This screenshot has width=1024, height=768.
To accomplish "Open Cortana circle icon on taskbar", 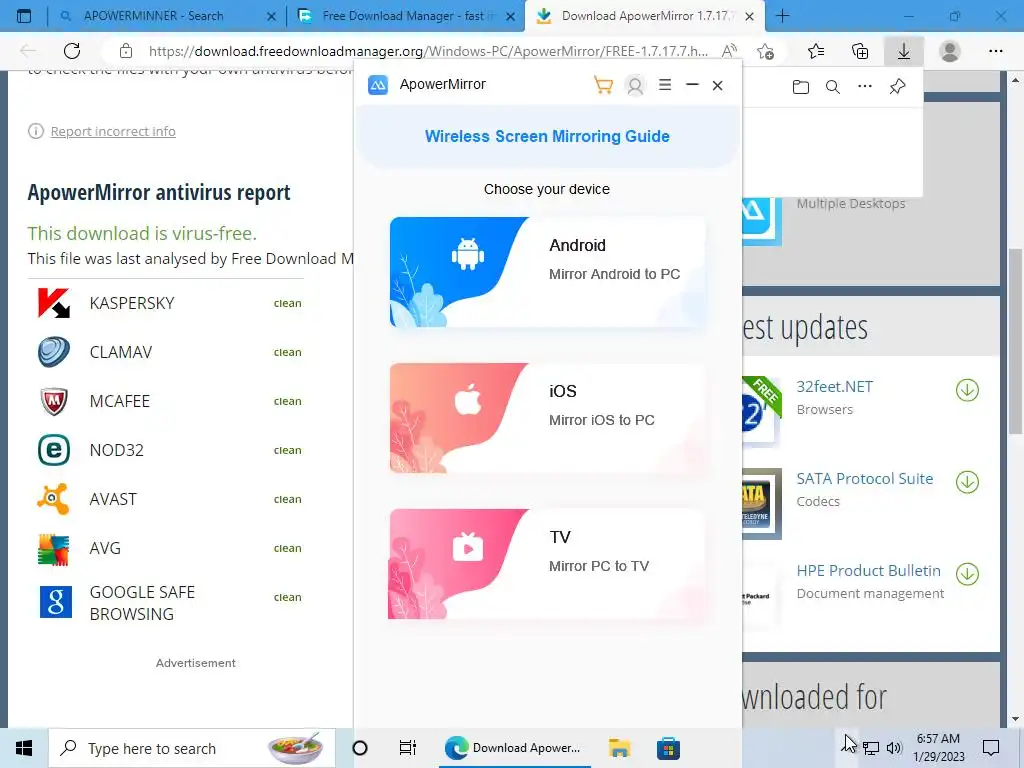I will pos(360,748).
